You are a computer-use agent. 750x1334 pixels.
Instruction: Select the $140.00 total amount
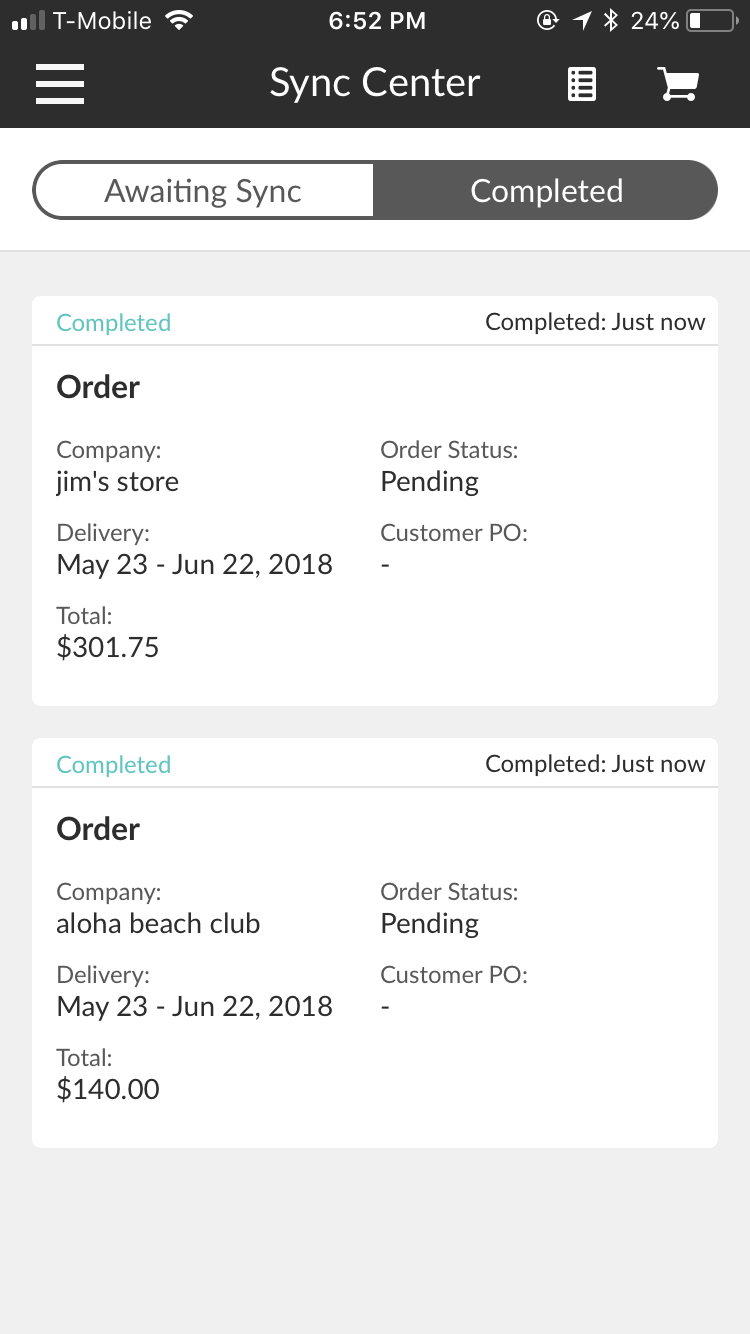108,1089
